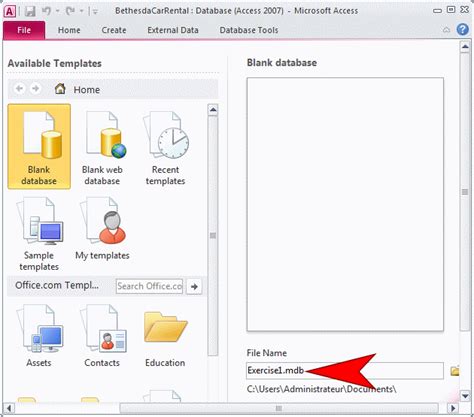Restore down the Access window
Viewport: 474px width, 417px height.
[451, 10]
